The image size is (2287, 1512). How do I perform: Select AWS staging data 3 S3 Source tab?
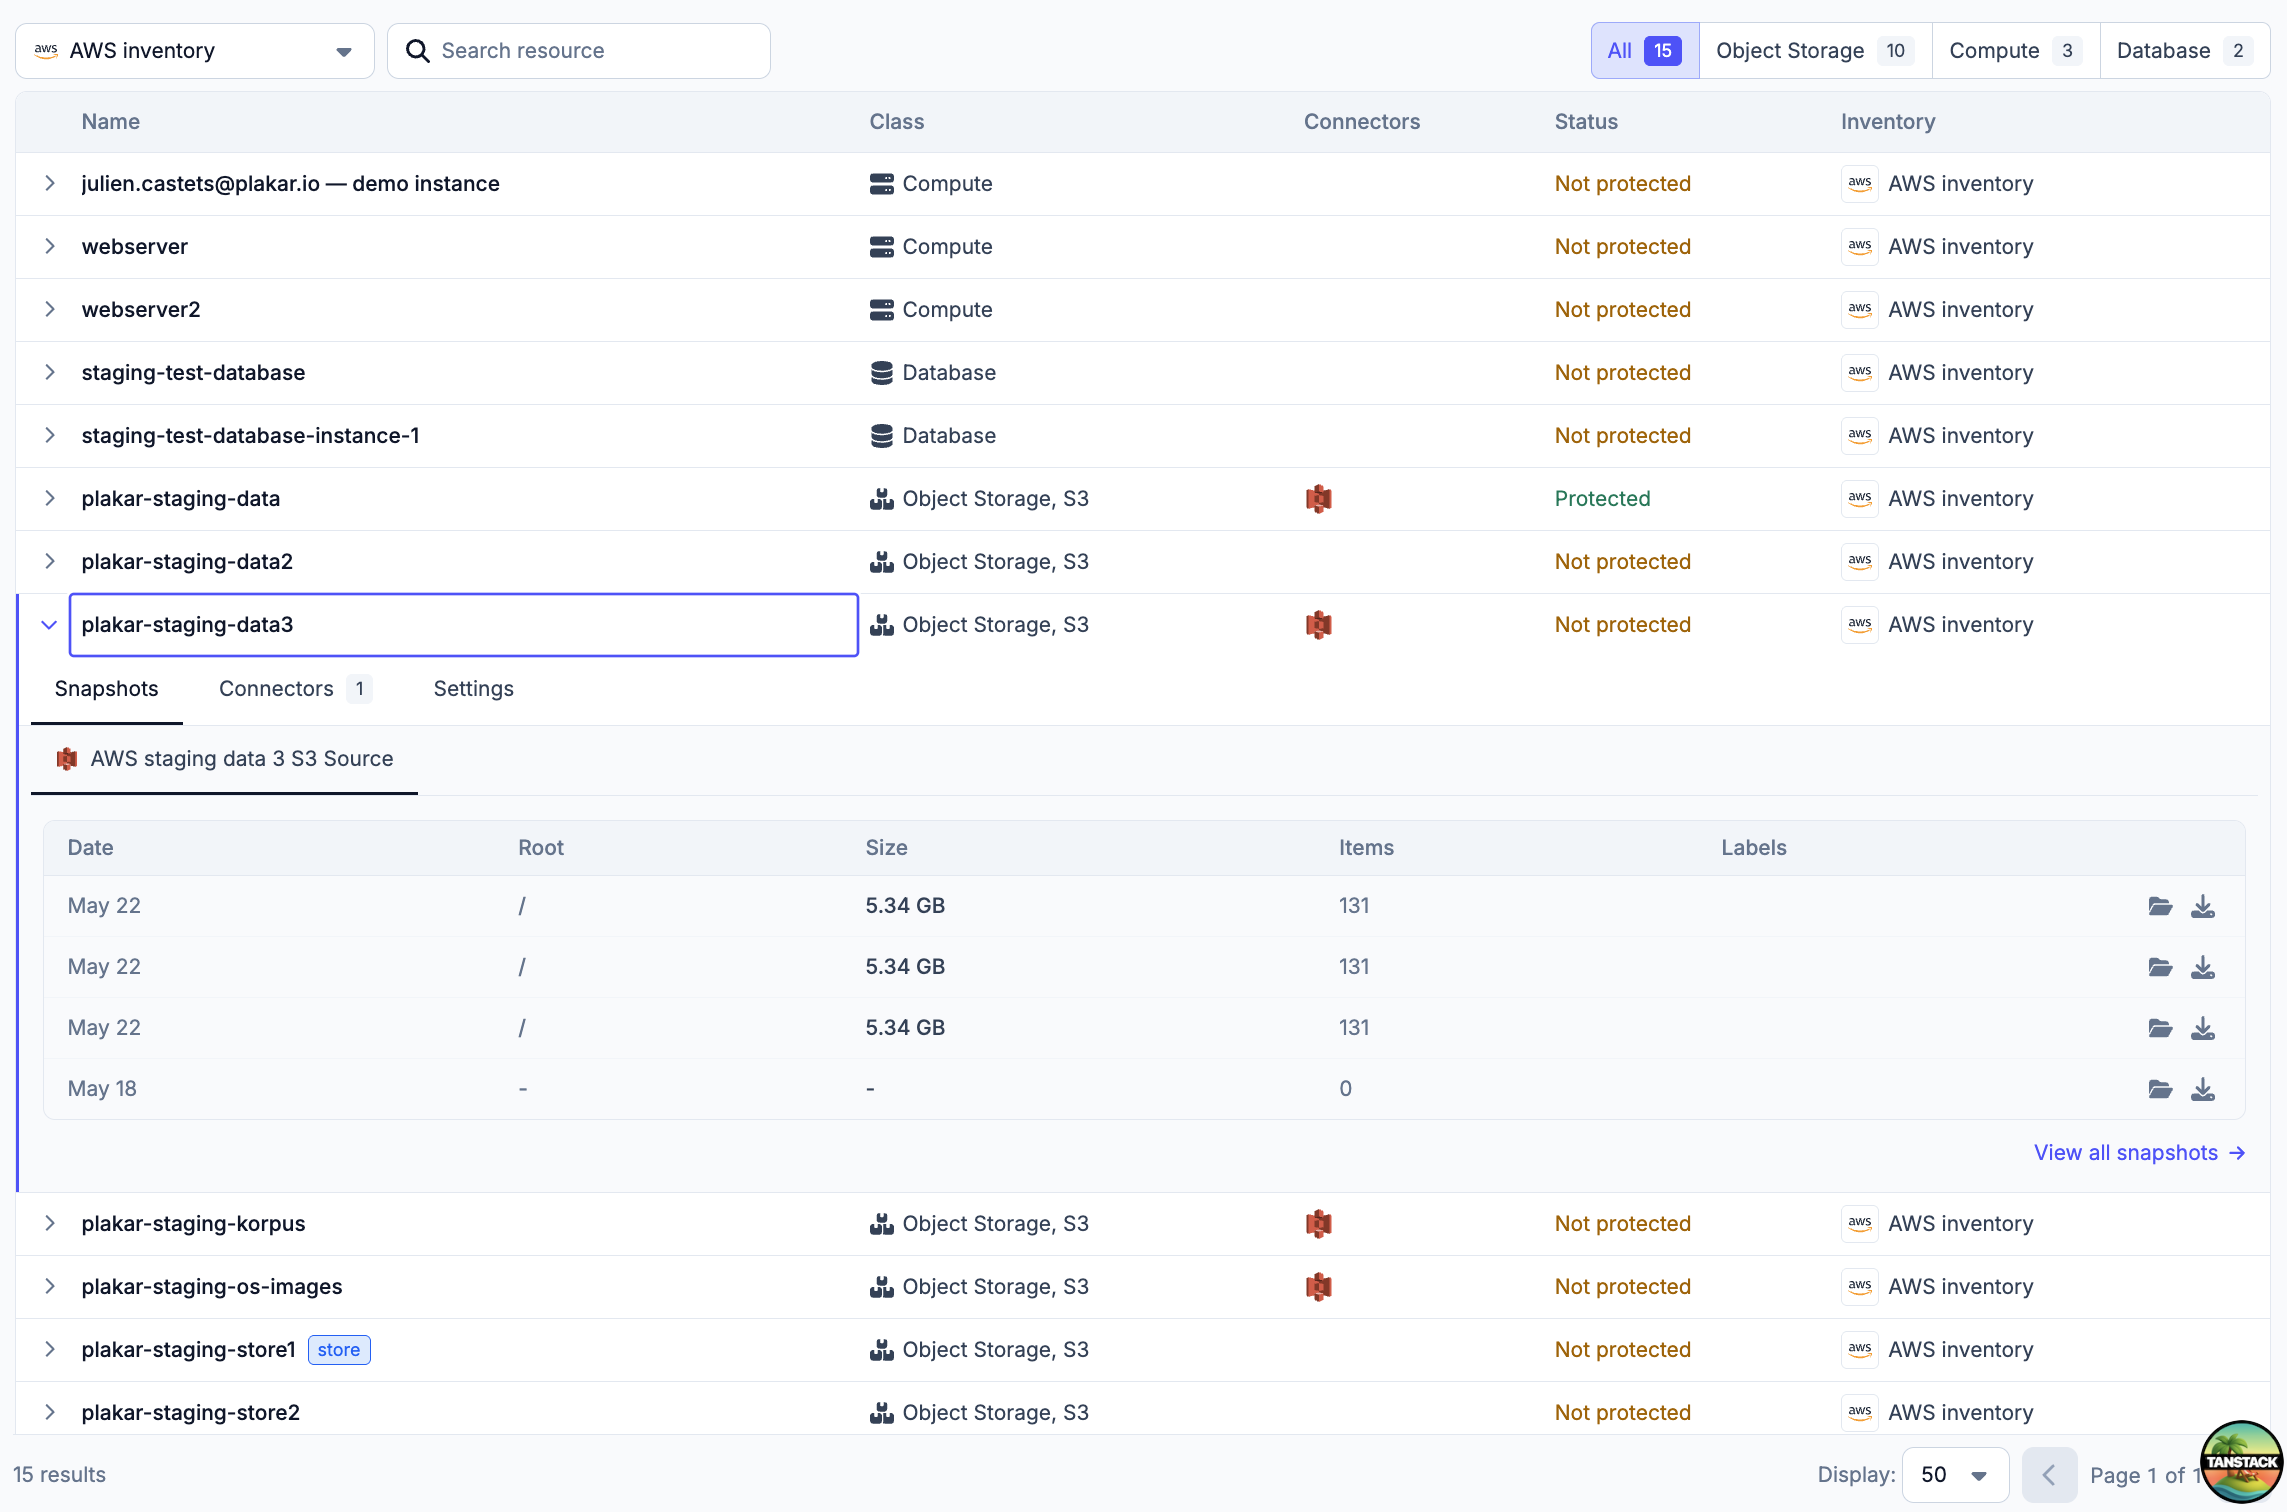pos(225,759)
